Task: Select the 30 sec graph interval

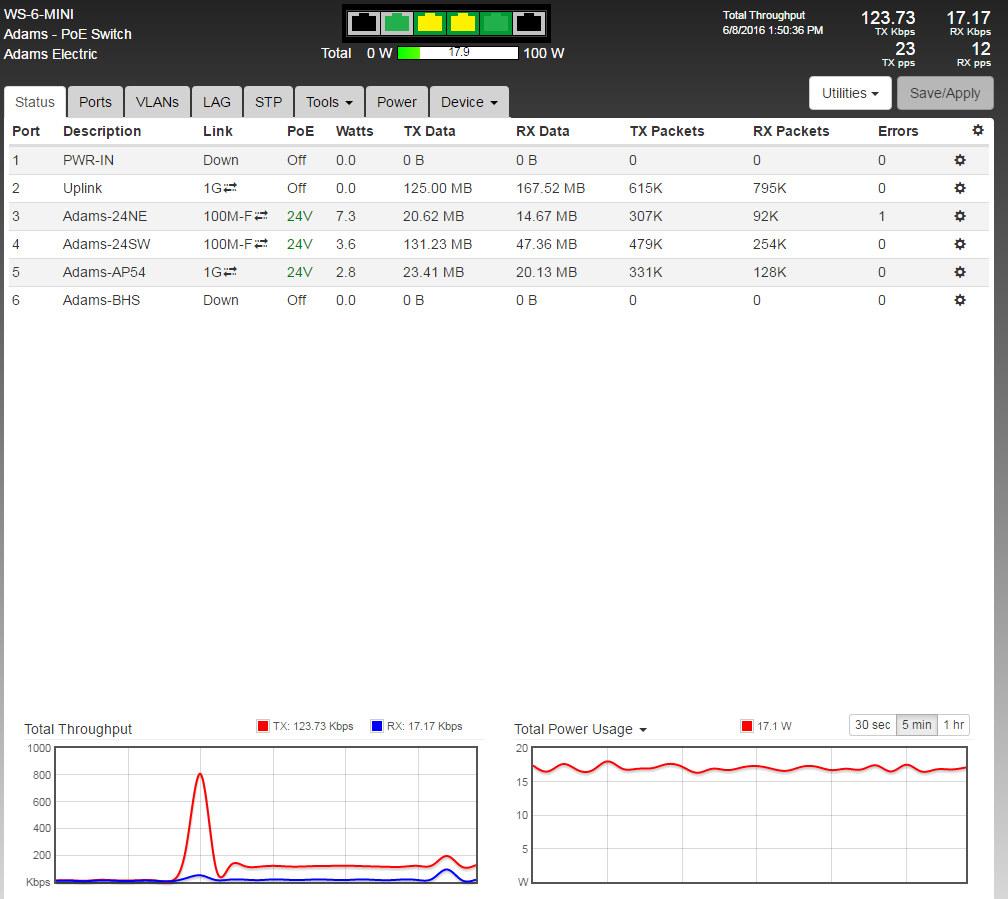Action: pos(872,725)
